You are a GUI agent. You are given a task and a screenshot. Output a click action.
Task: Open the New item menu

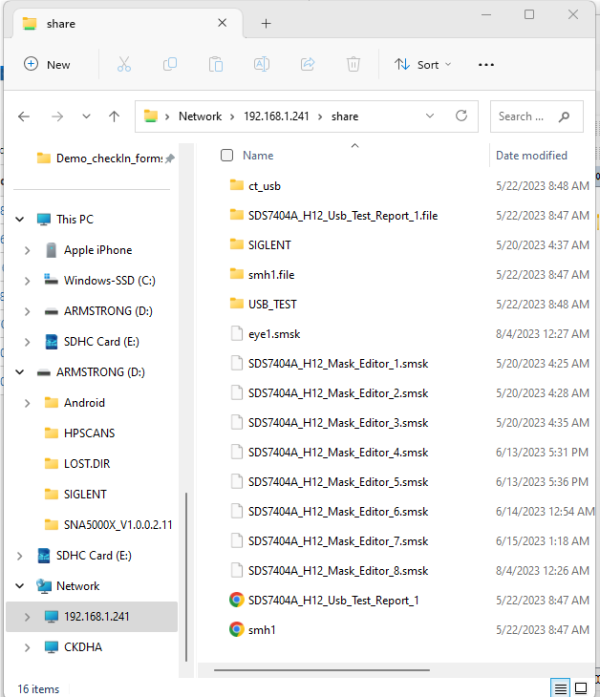[48, 64]
